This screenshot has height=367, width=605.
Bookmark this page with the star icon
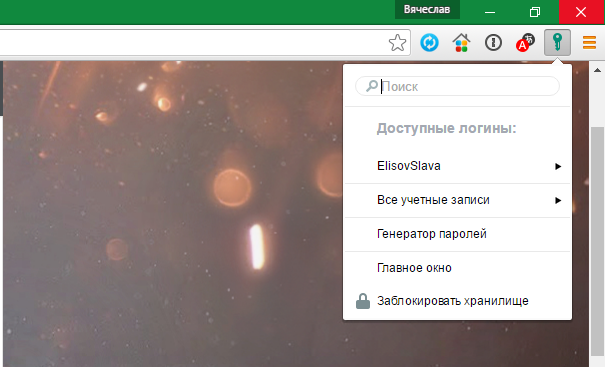tap(397, 42)
